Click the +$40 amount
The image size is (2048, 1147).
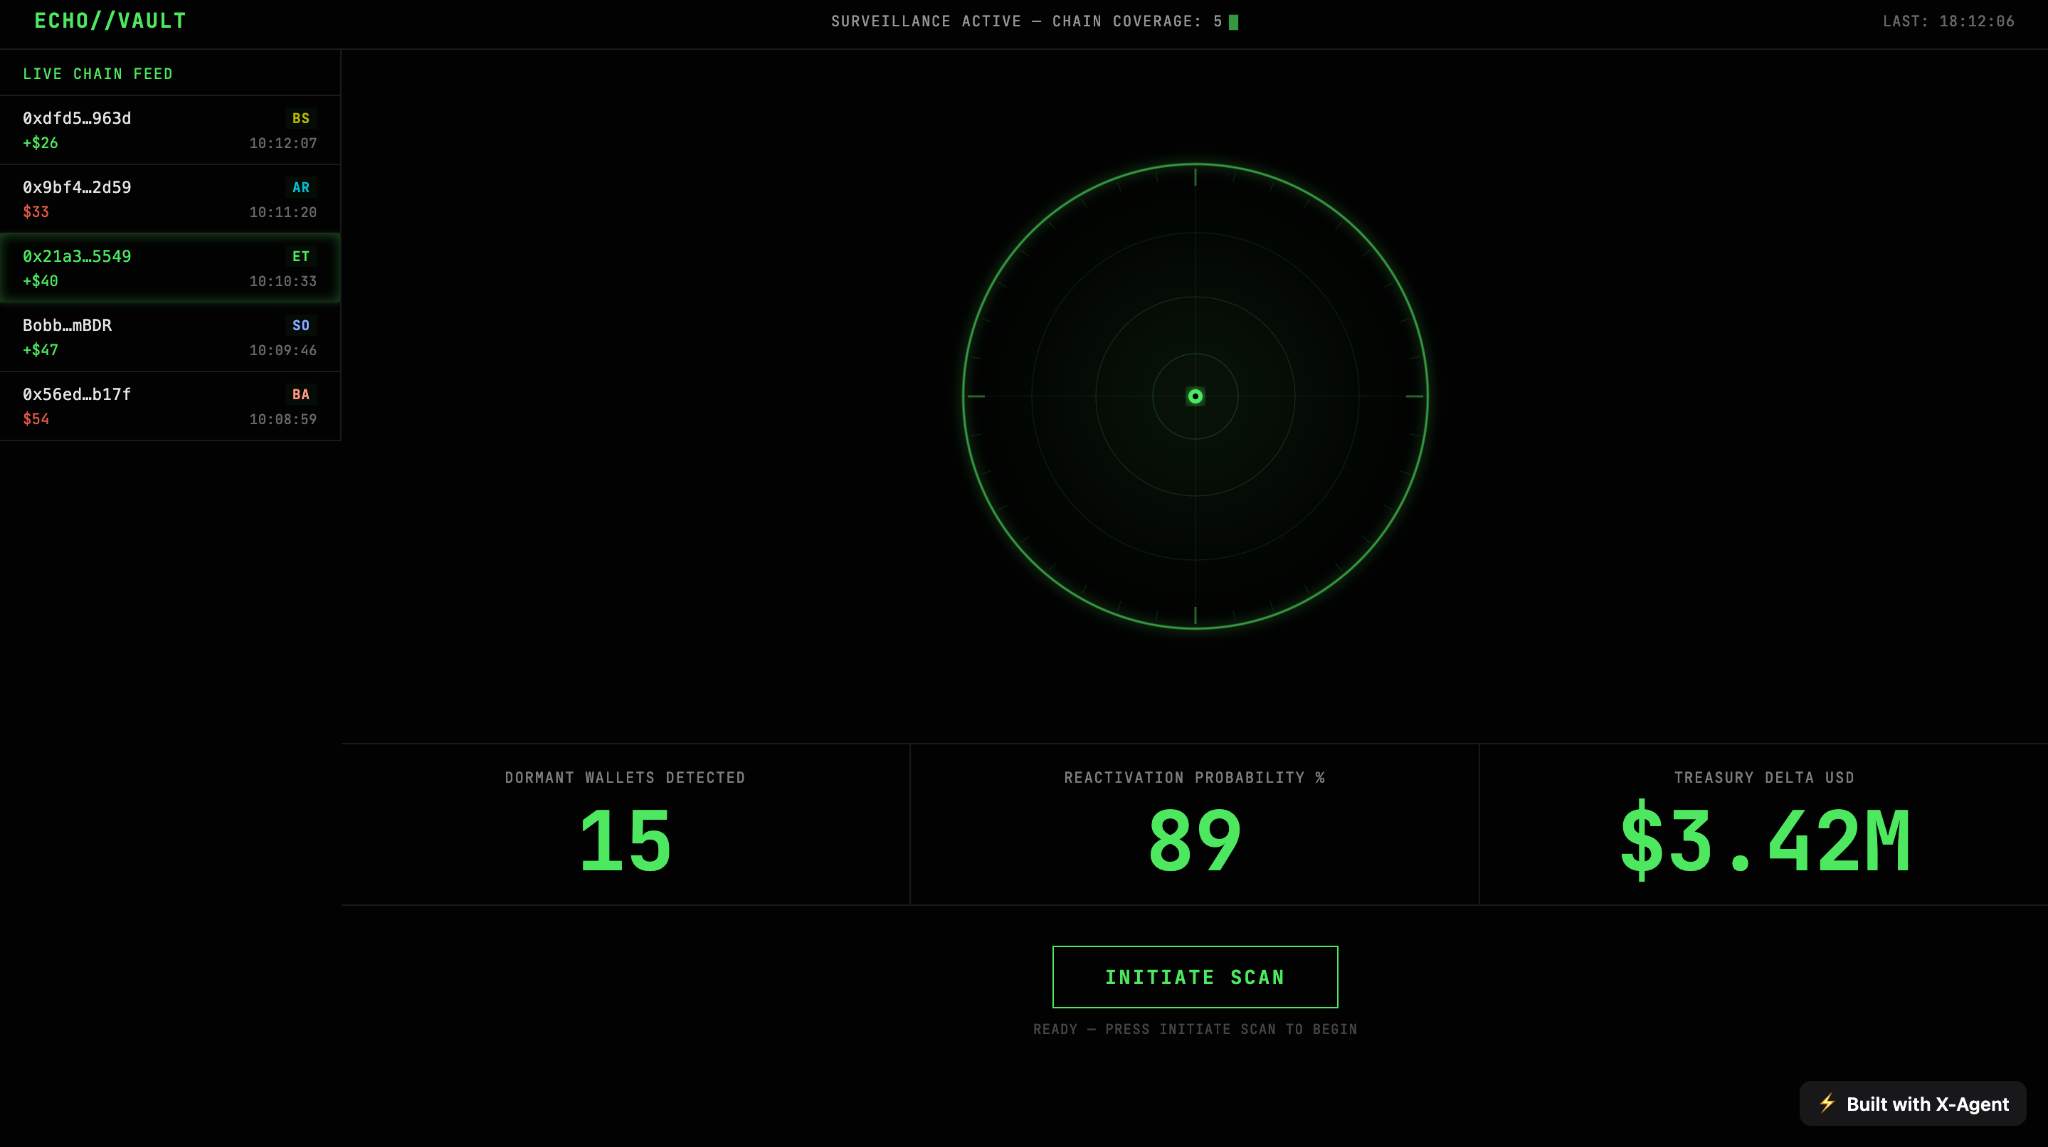(x=40, y=281)
